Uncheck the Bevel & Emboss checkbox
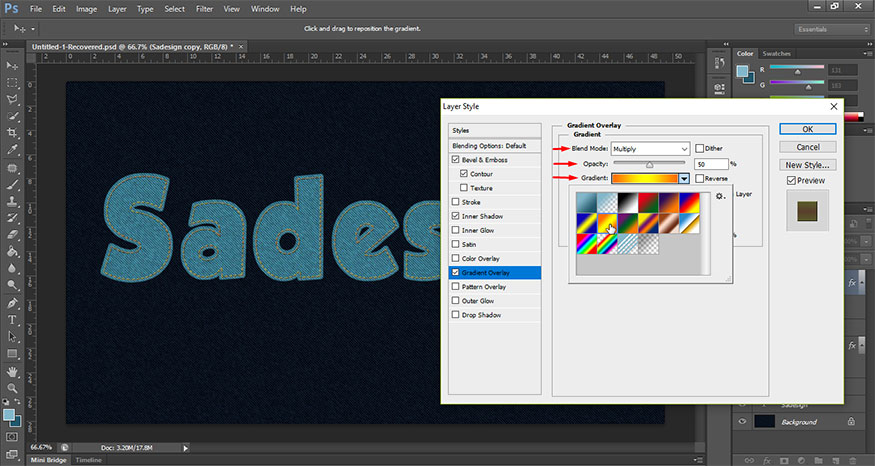Screen dimensions: 875x466 (455, 160)
